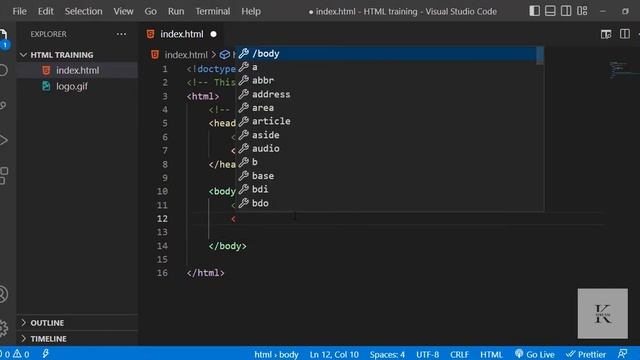Change encoding via UTF-8
640x360 pixels.
(427, 354)
